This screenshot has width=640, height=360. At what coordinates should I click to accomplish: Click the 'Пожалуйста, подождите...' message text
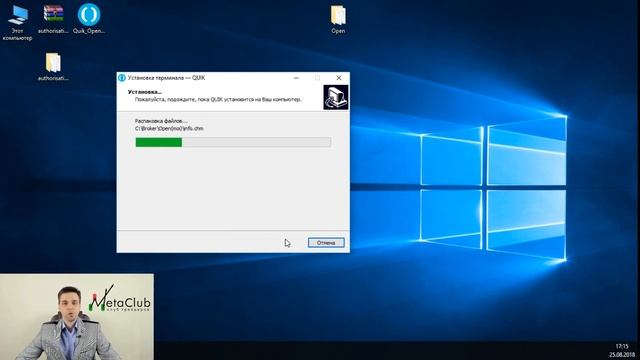click(218, 99)
